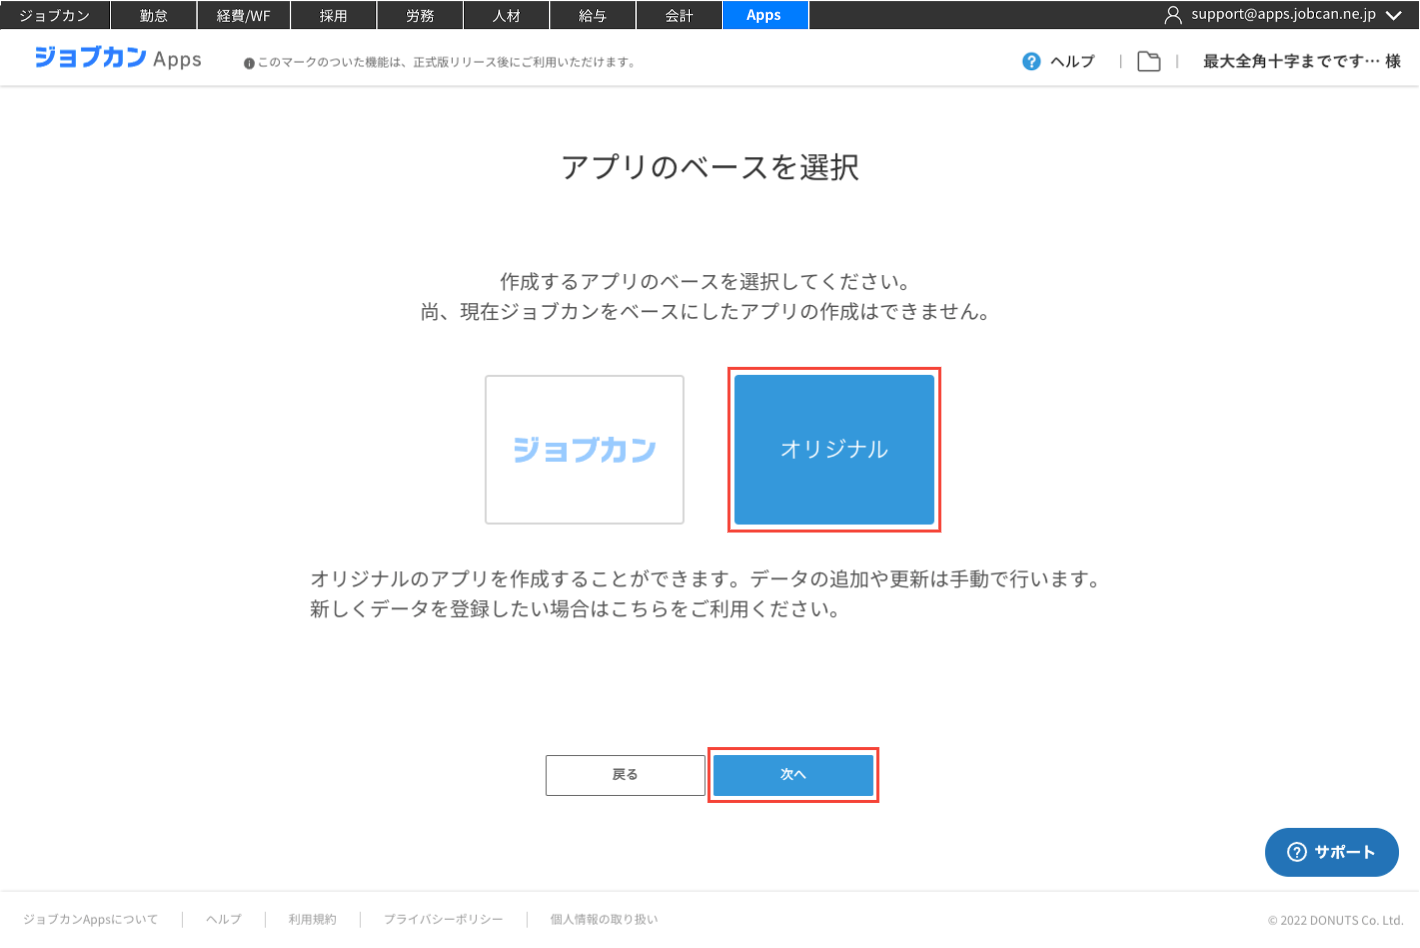Go to the 労務 tab
This screenshot has width=1420, height=948.
[420, 15]
